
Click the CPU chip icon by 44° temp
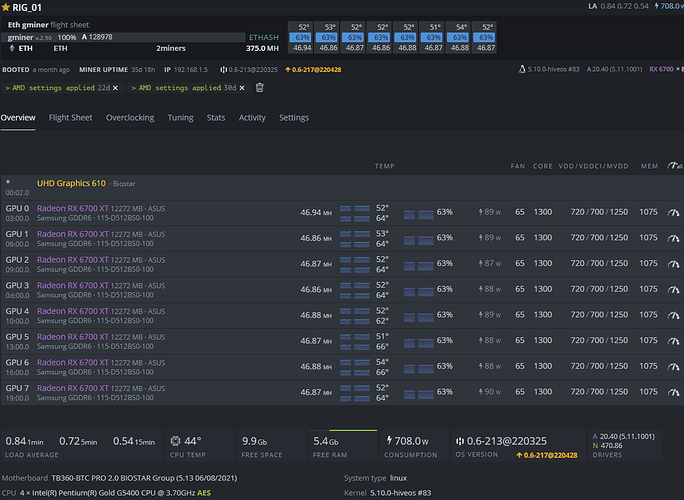click(x=175, y=441)
